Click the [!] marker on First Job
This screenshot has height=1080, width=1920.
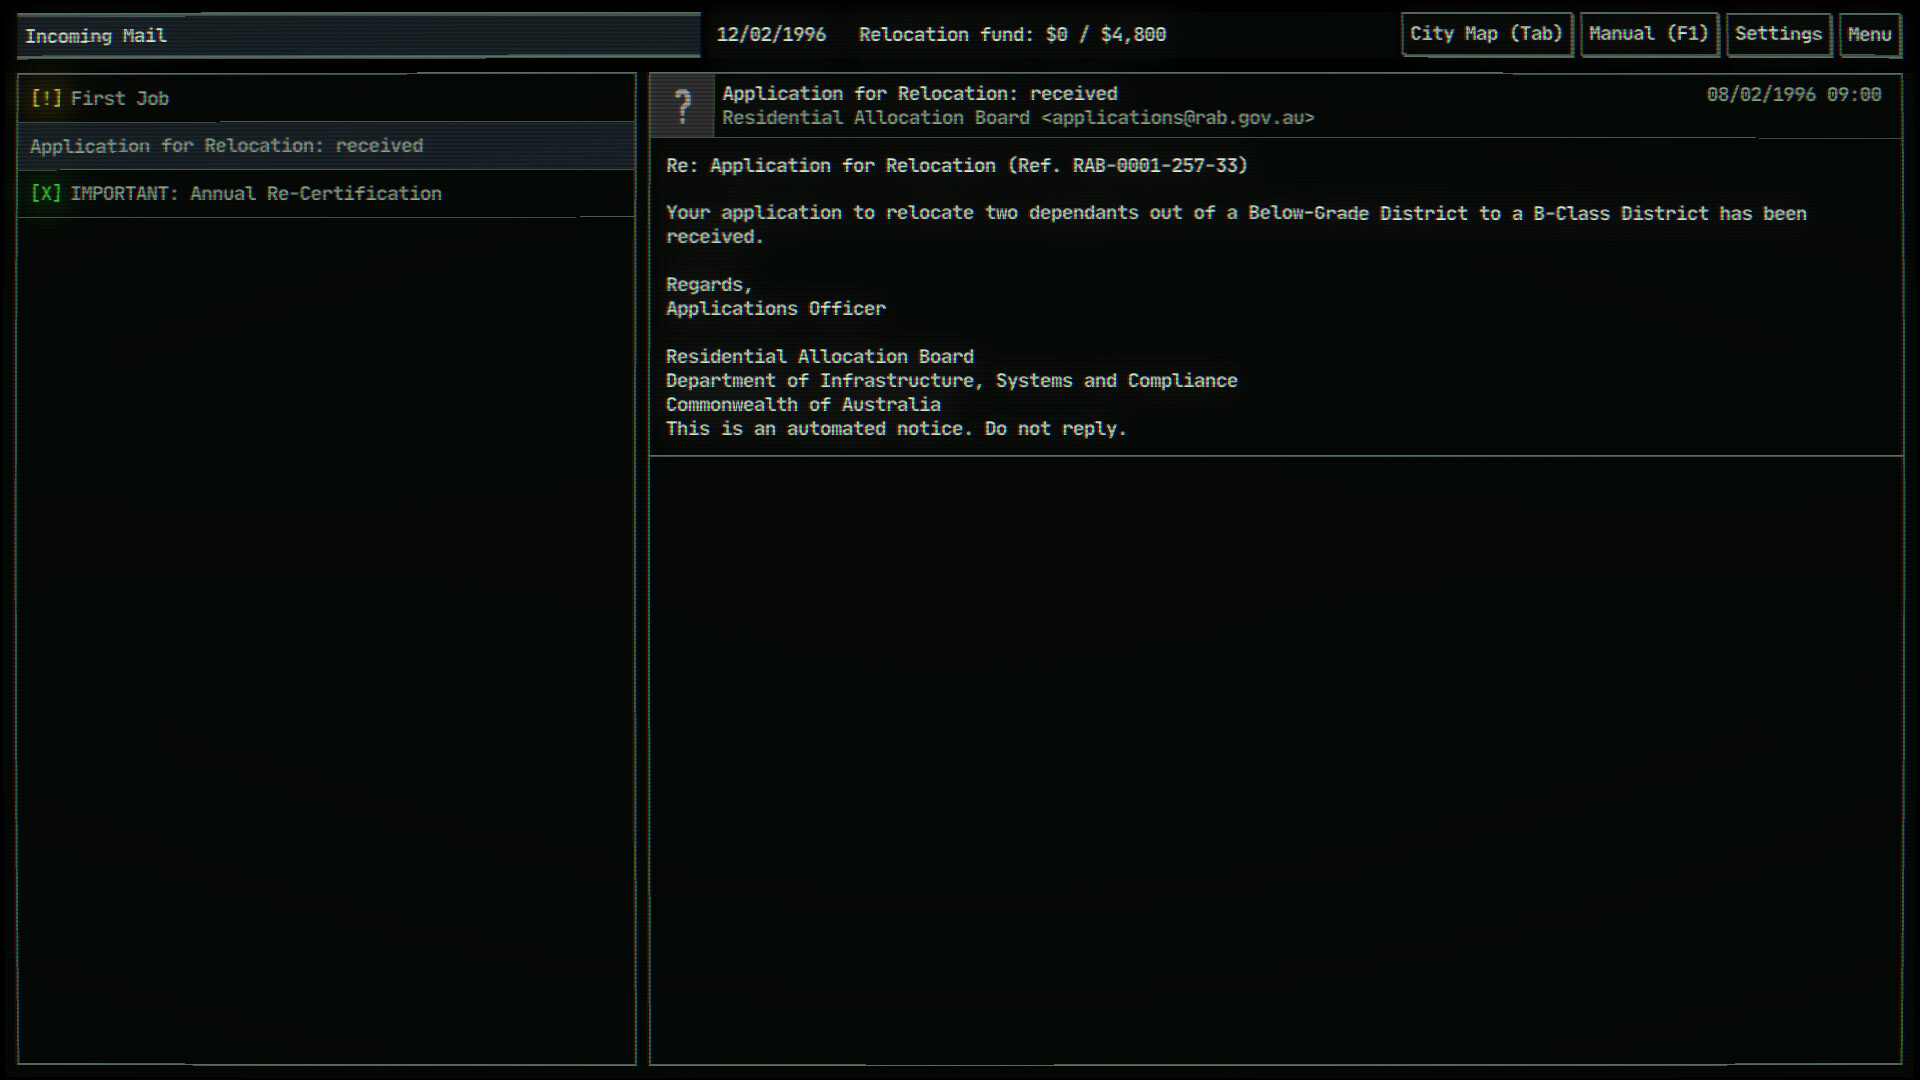tap(46, 98)
